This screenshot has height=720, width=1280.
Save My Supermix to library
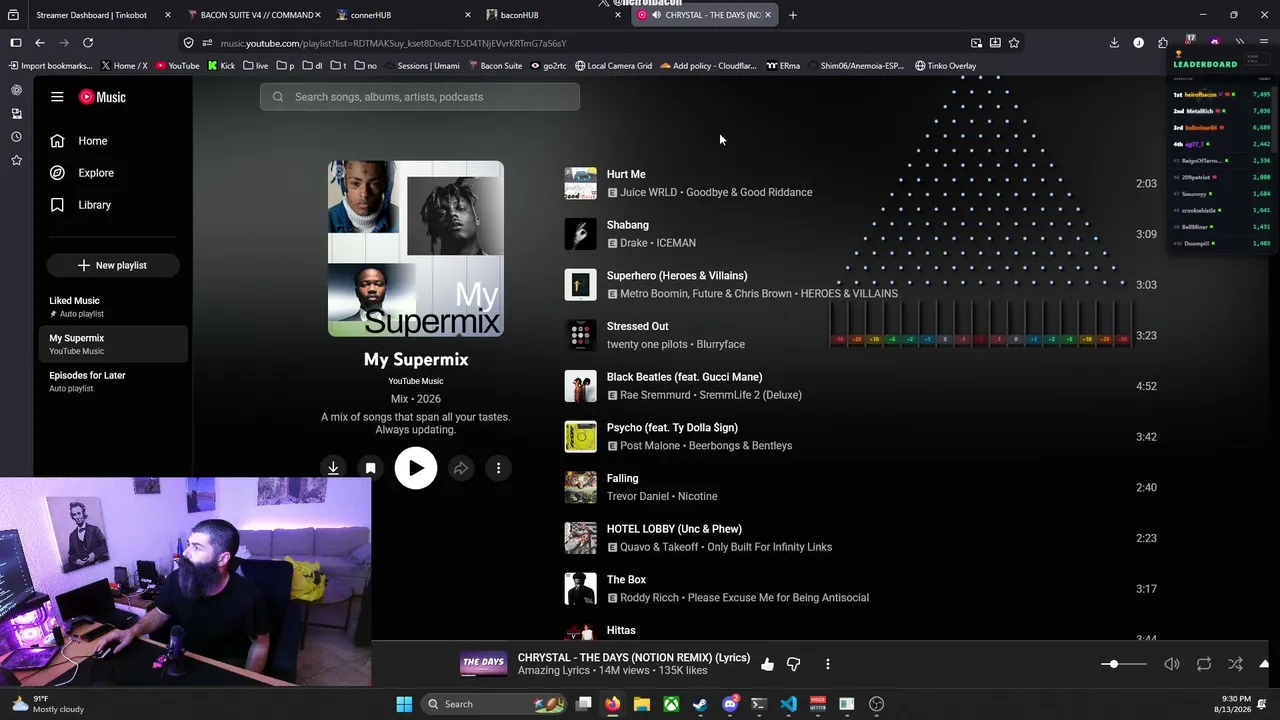tap(370, 468)
